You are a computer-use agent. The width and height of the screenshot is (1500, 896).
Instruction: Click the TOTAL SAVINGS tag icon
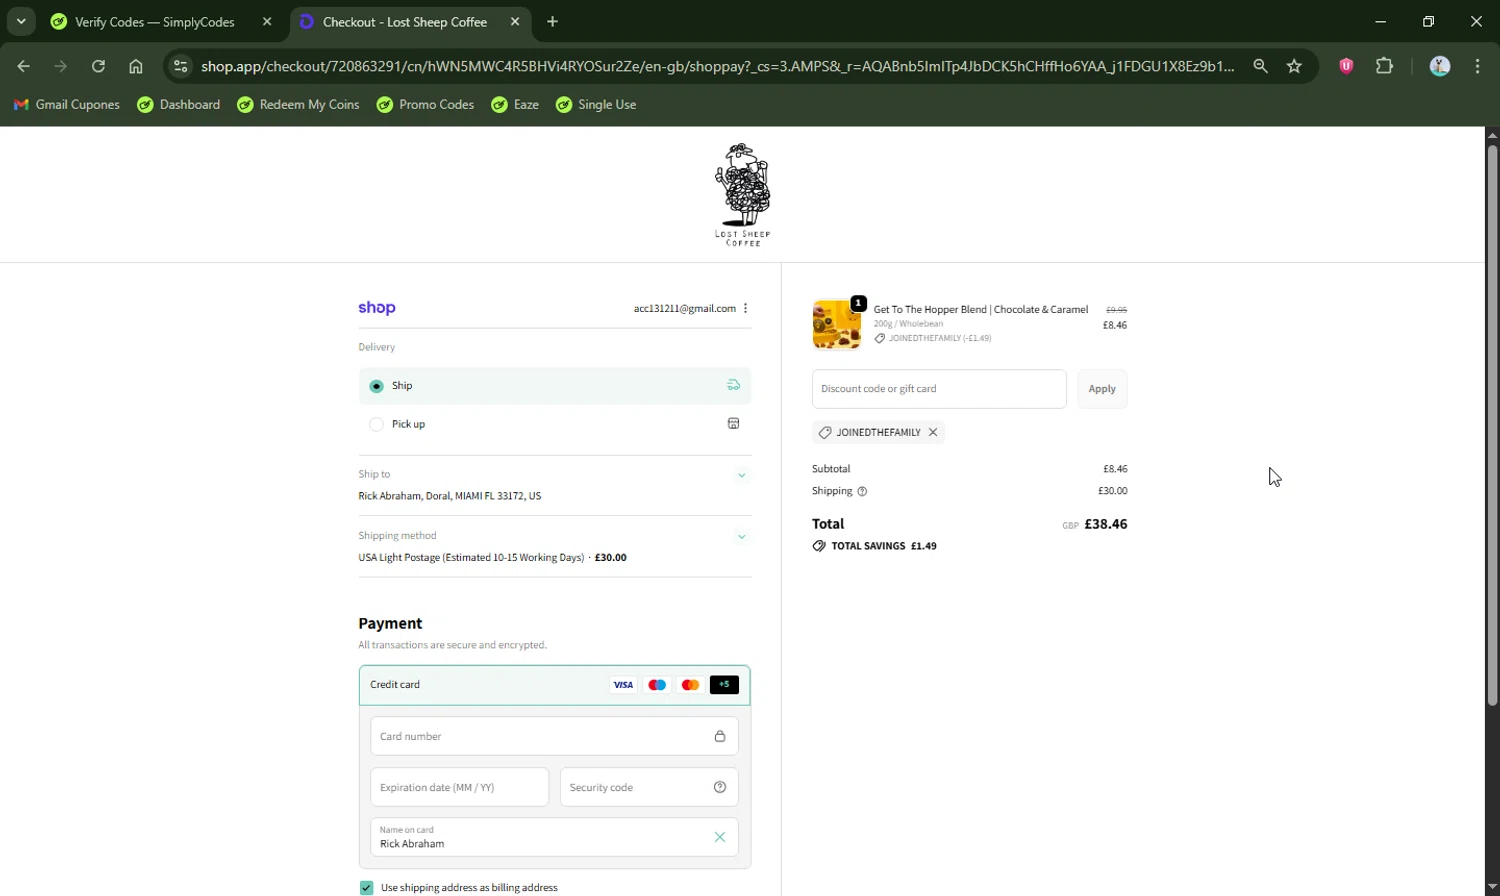[819, 546]
